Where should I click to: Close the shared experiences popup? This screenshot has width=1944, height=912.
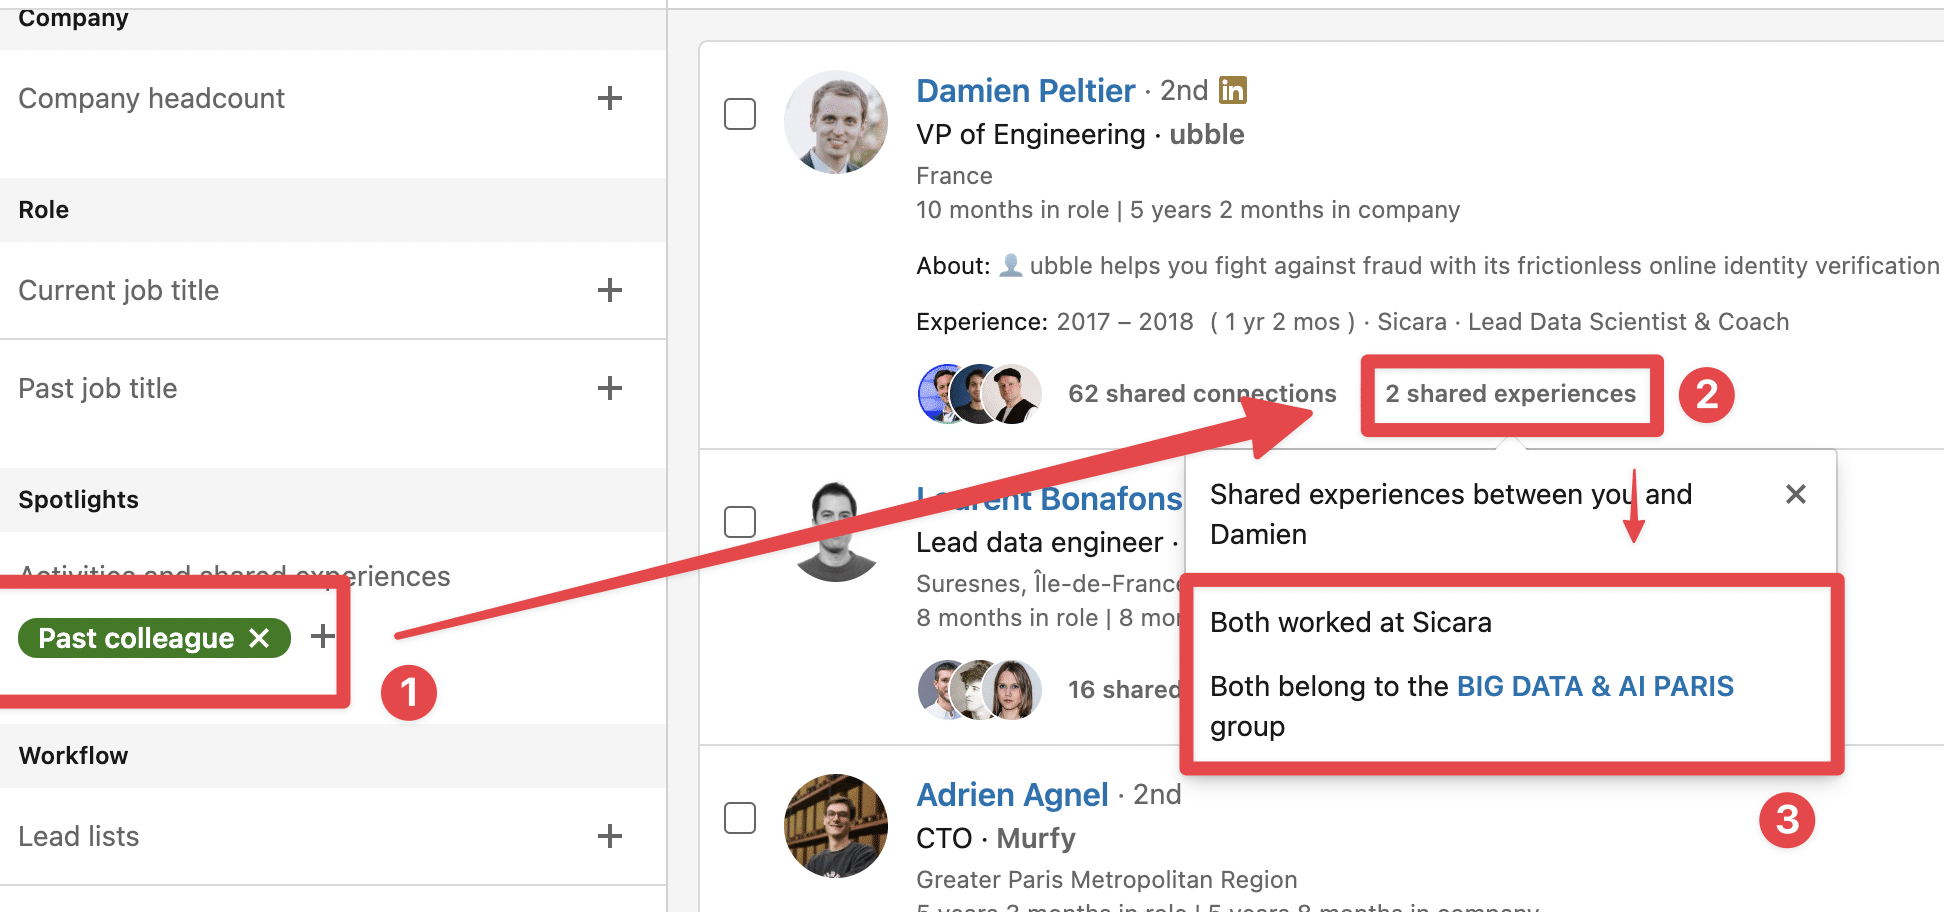coord(1795,494)
